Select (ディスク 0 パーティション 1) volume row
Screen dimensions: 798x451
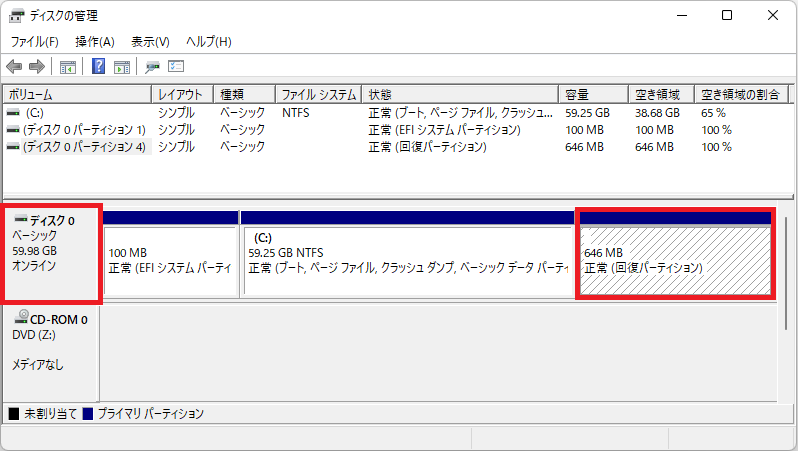click(x=84, y=130)
